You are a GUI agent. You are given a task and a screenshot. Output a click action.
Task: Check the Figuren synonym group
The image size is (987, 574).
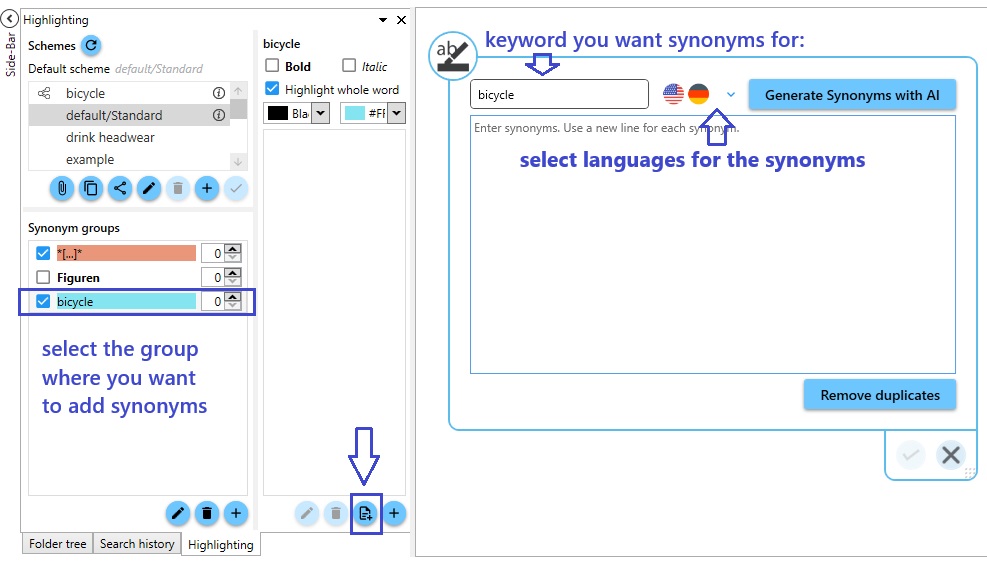click(43, 277)
